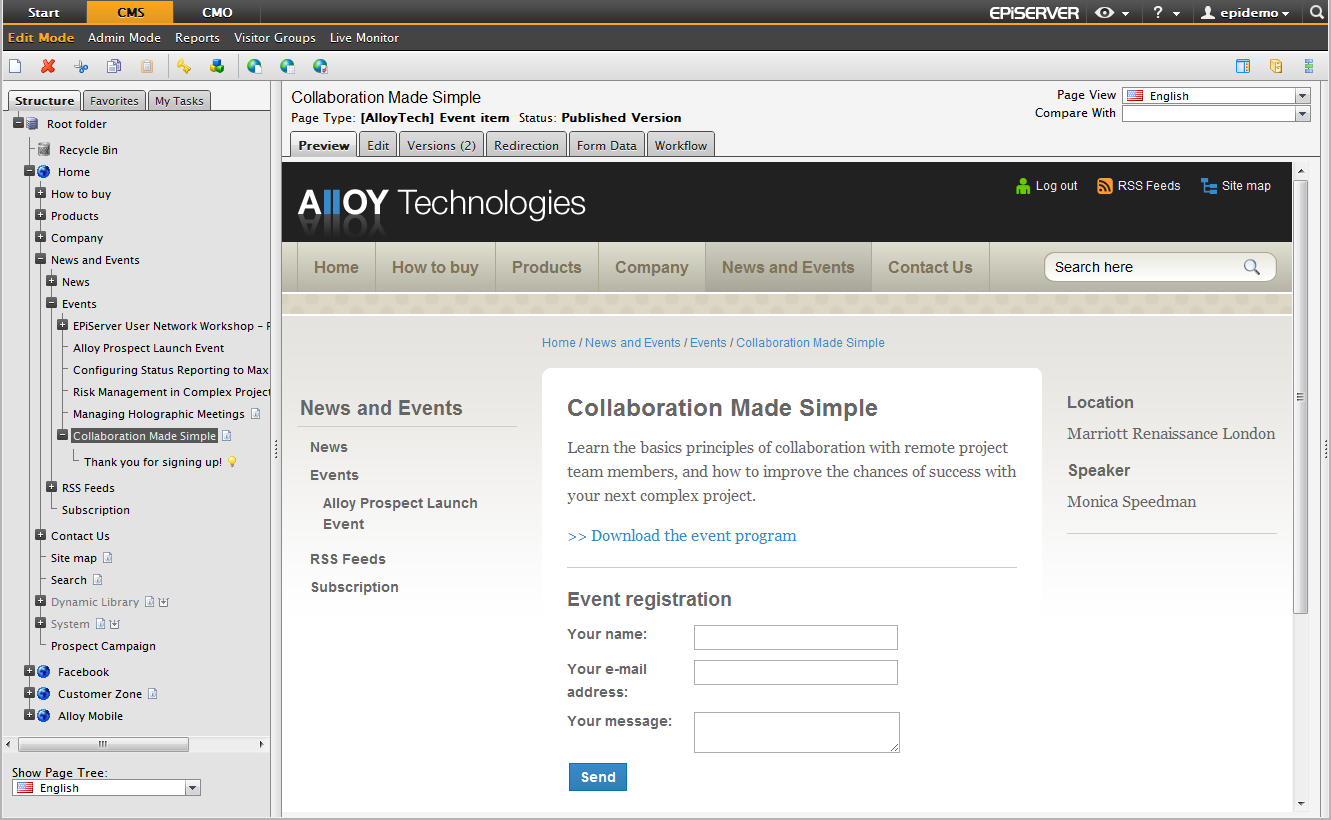Image resolution: width=1331 pixels, height=820 pixels.
Task: Create a new page from the toolbar
Action: pos(15,65)
